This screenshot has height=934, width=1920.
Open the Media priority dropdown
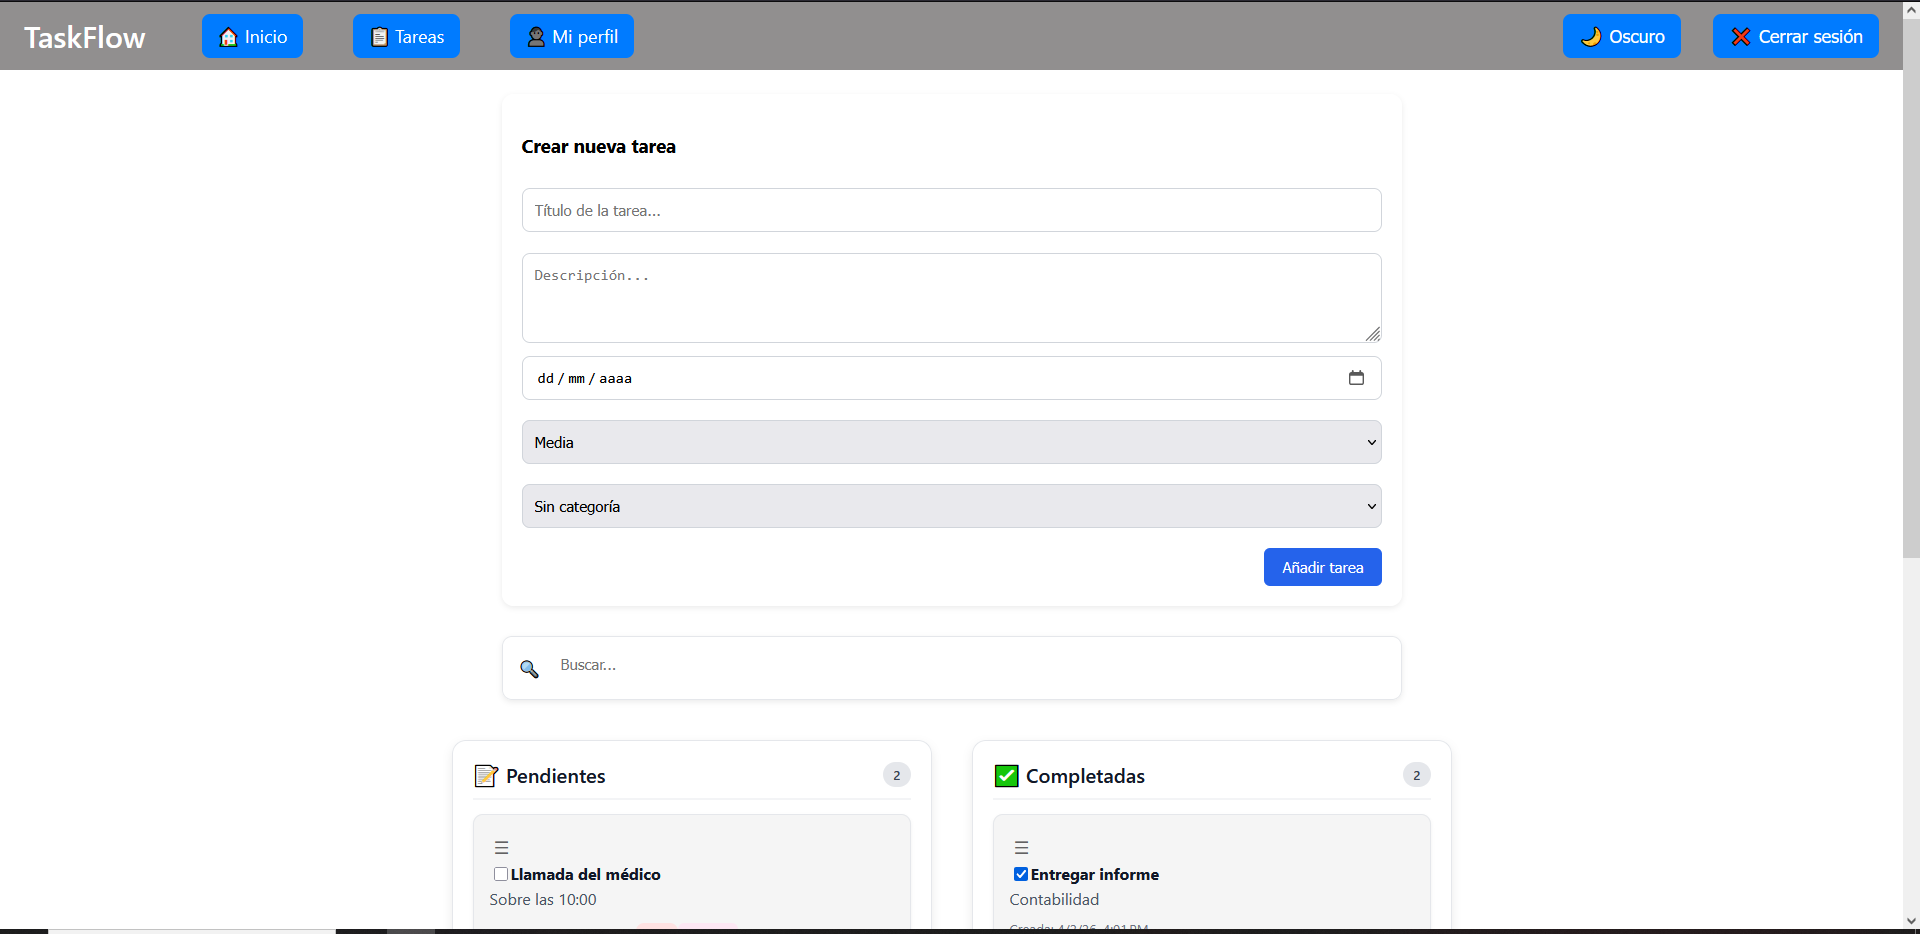(951, 442)
